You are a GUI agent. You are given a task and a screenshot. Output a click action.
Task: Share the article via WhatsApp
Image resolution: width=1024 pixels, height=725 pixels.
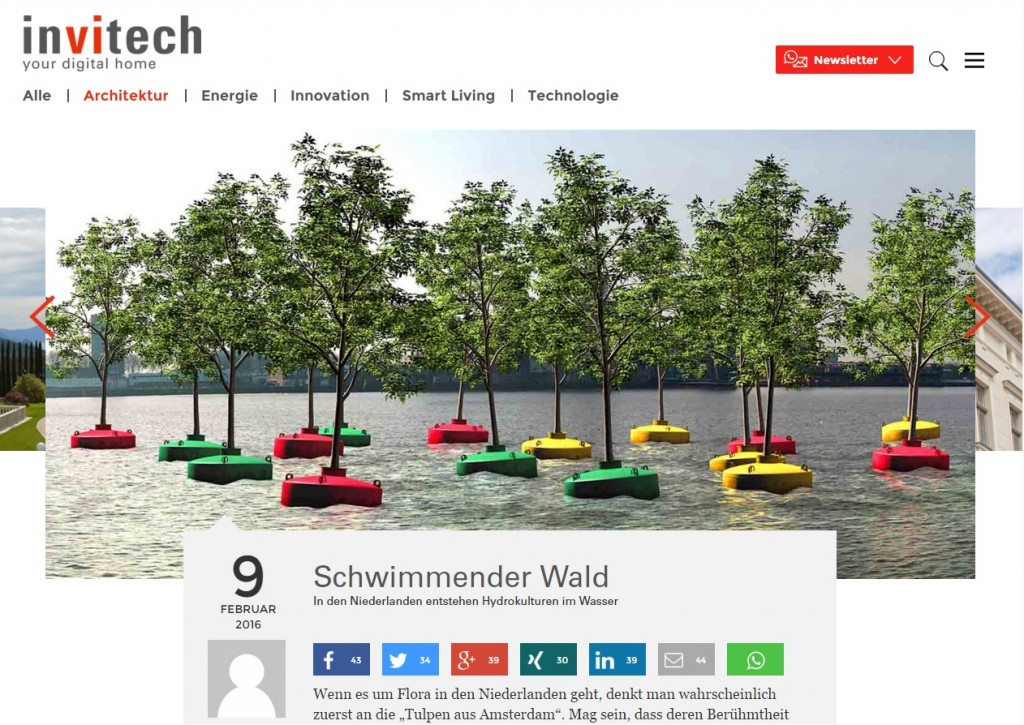pyautogui.click(x=755, y=660)
